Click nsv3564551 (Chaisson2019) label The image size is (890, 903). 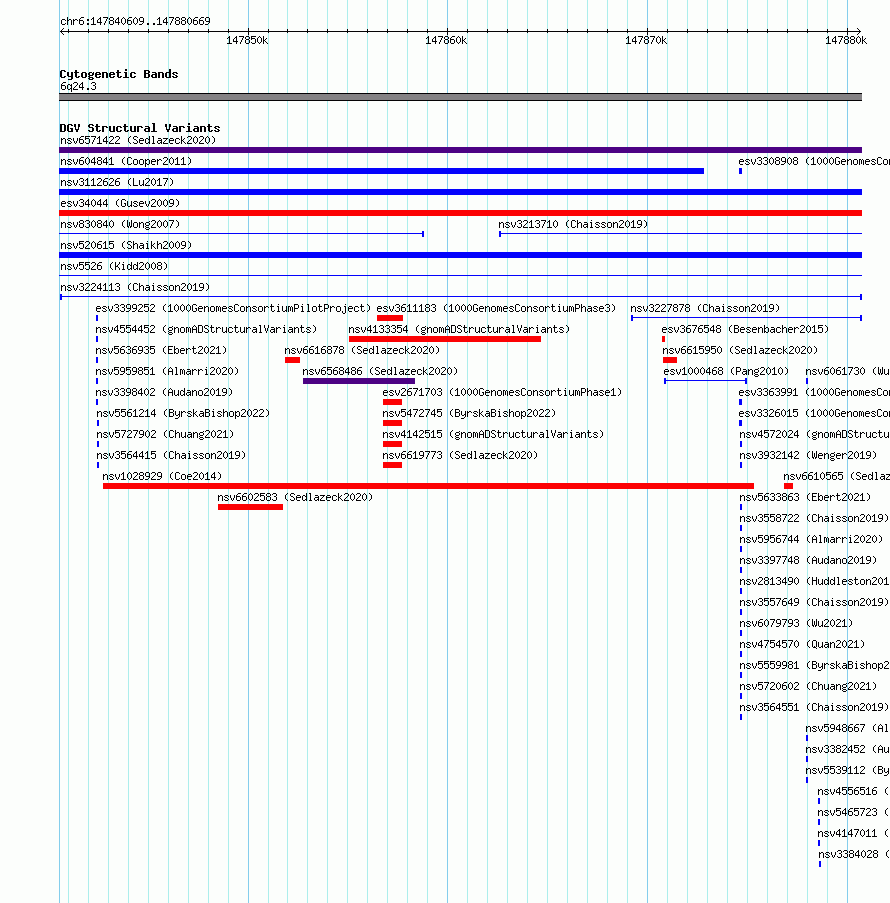(x=814, y=708)
